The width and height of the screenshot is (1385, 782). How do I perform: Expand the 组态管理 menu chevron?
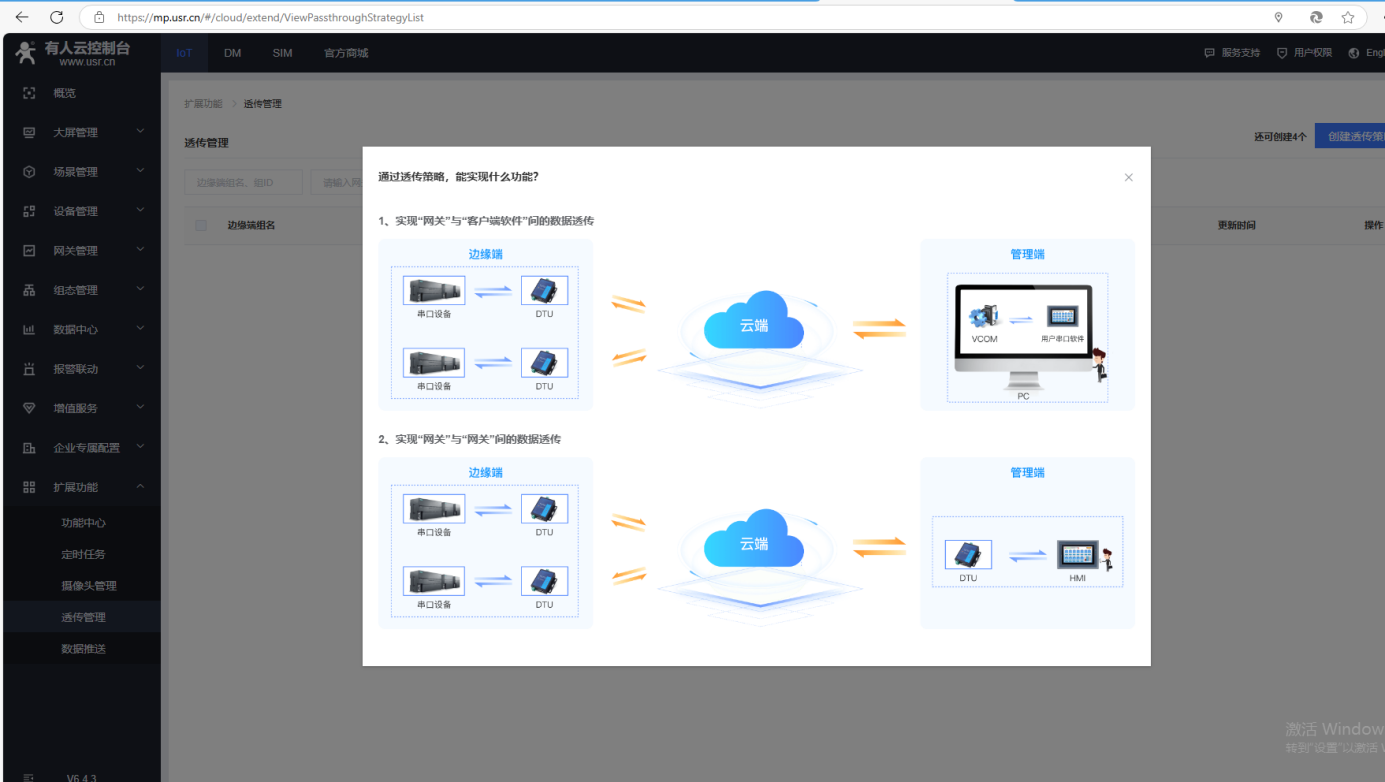point(140,289)
